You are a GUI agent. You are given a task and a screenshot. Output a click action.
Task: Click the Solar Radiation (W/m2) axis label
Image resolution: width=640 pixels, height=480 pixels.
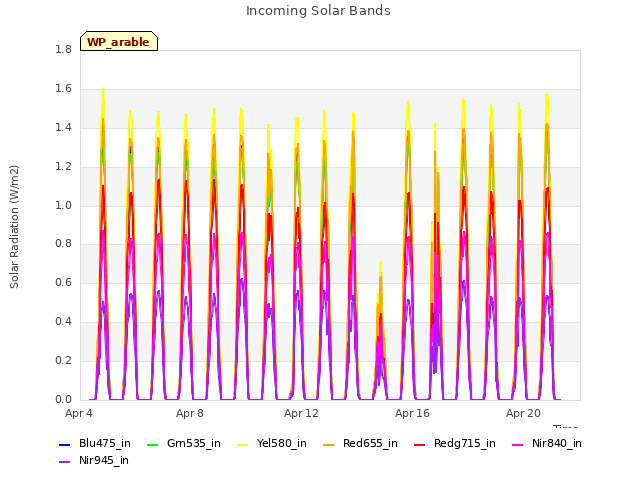point(14,227)
